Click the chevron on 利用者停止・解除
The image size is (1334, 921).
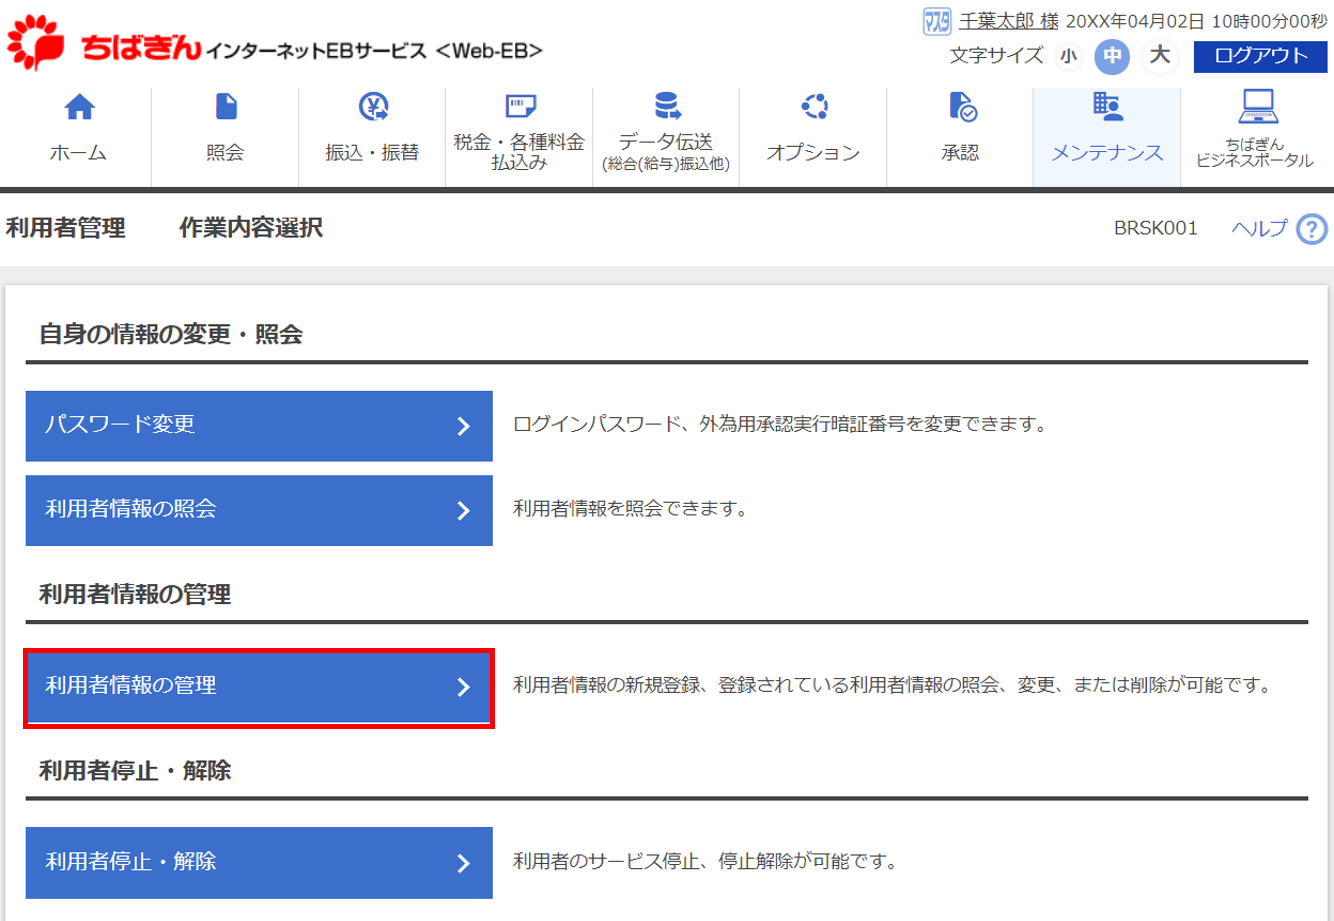pyautogui.click(x=463, y=863)
